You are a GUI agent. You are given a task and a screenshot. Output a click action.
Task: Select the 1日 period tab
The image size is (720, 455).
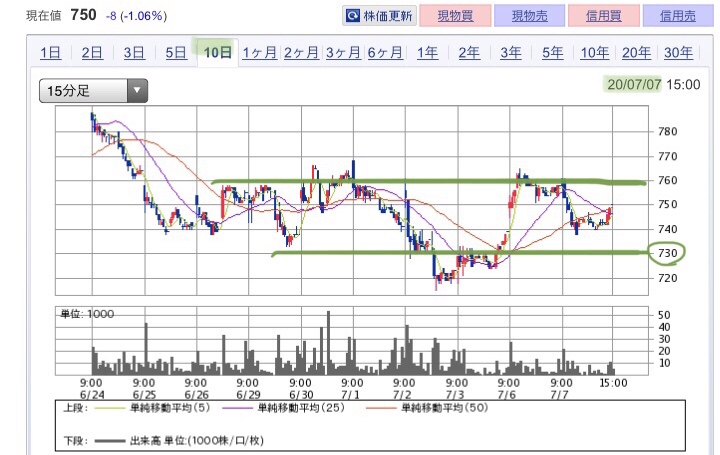tap(51, 53)
